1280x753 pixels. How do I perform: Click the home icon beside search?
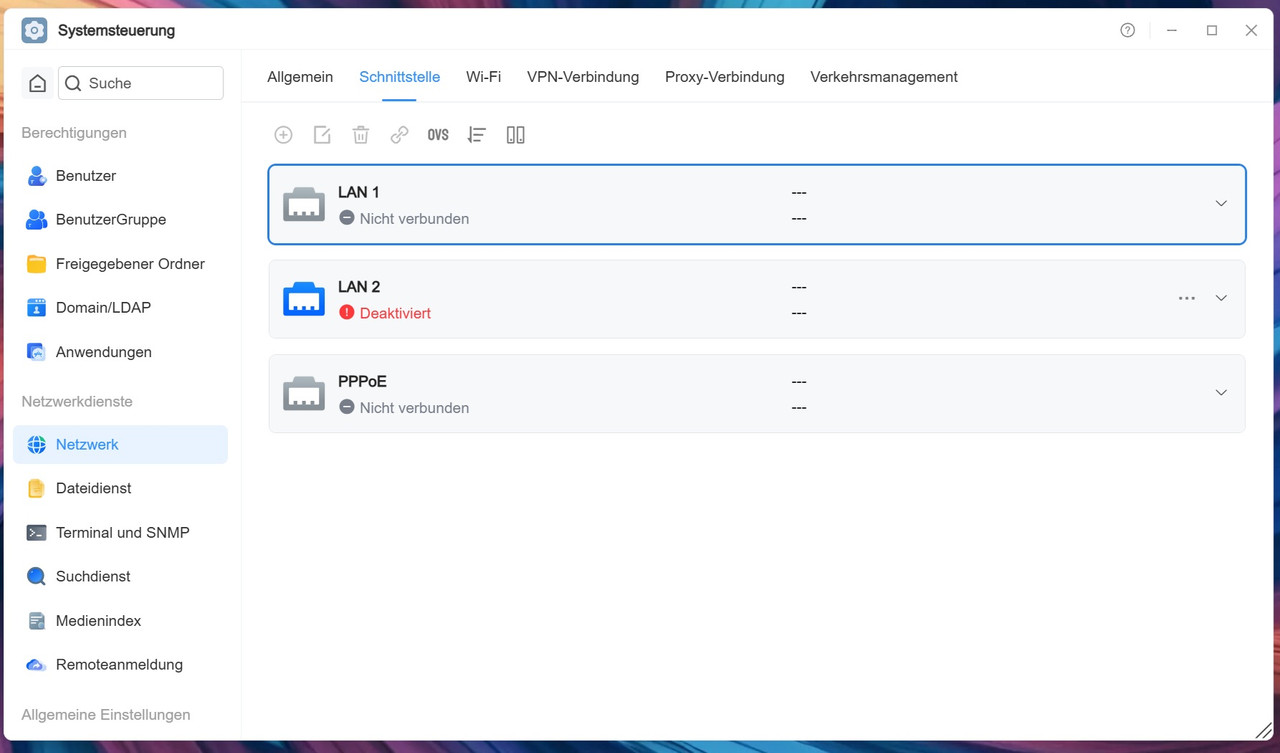coord(38,84)
